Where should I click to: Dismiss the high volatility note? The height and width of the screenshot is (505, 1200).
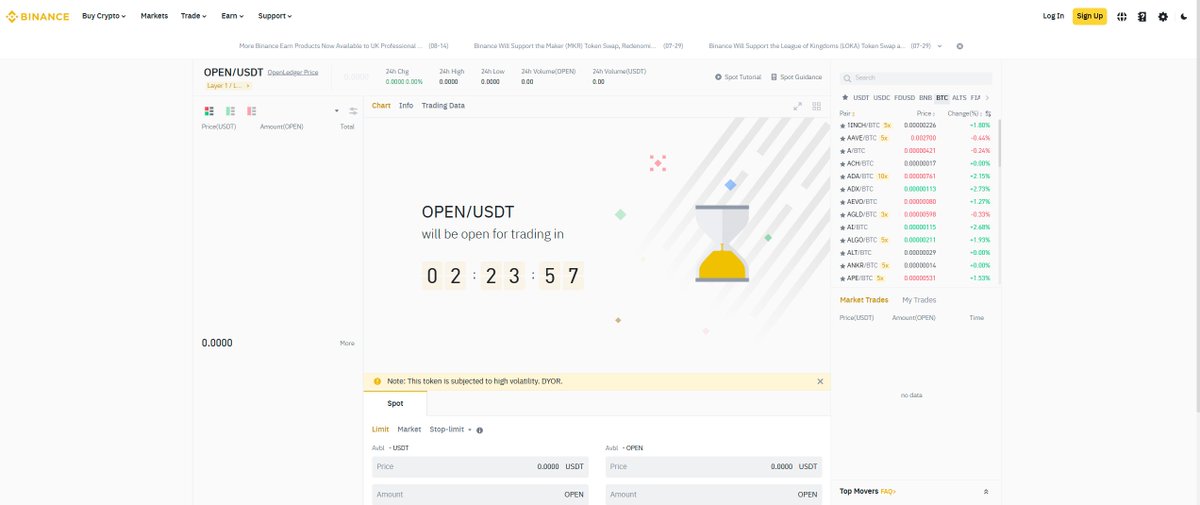820,381
